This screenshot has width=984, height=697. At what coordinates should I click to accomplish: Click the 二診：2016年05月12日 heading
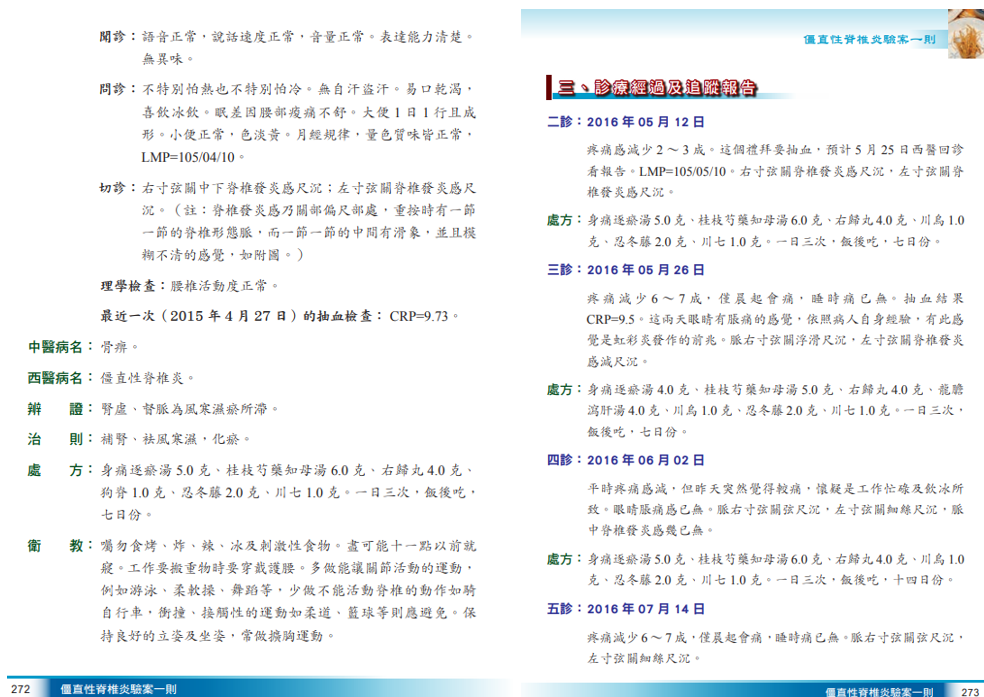[625, 122]
